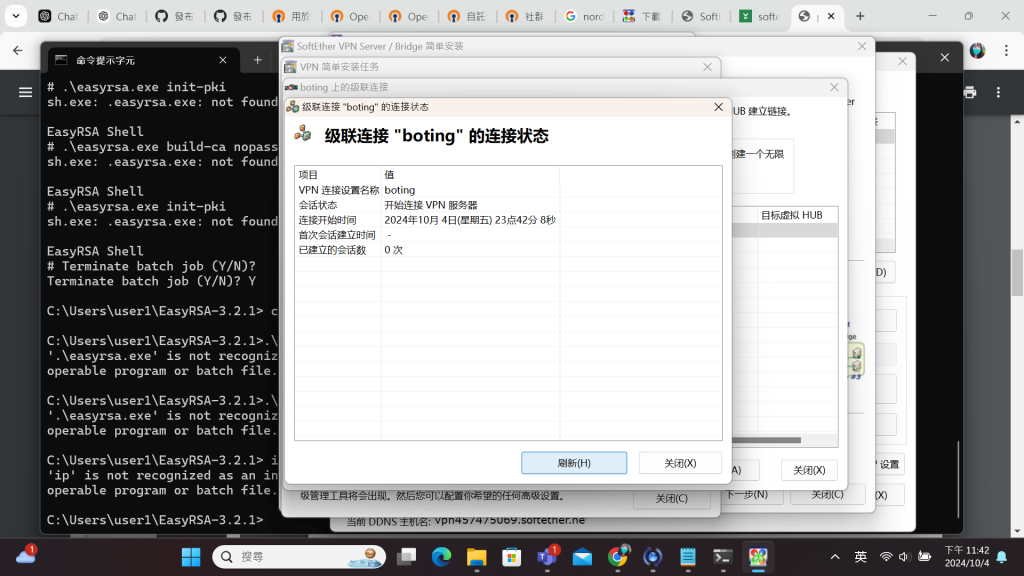Open the Wi-Fi network tray icon
This screenshot has width=1024, height=576.
[886, 557]
